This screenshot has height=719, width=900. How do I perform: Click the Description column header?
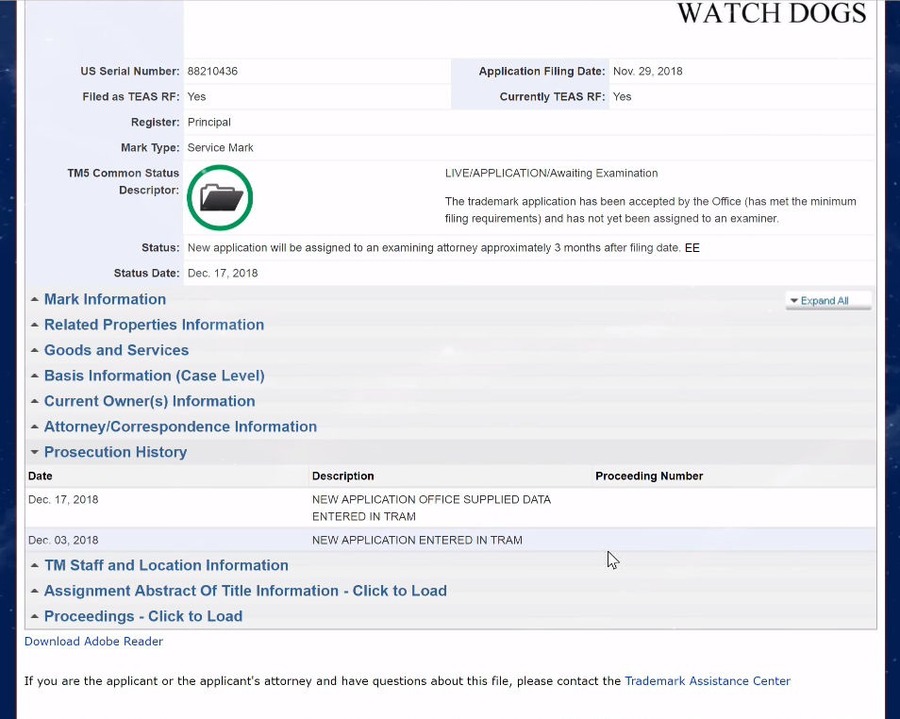coord(343,476)
